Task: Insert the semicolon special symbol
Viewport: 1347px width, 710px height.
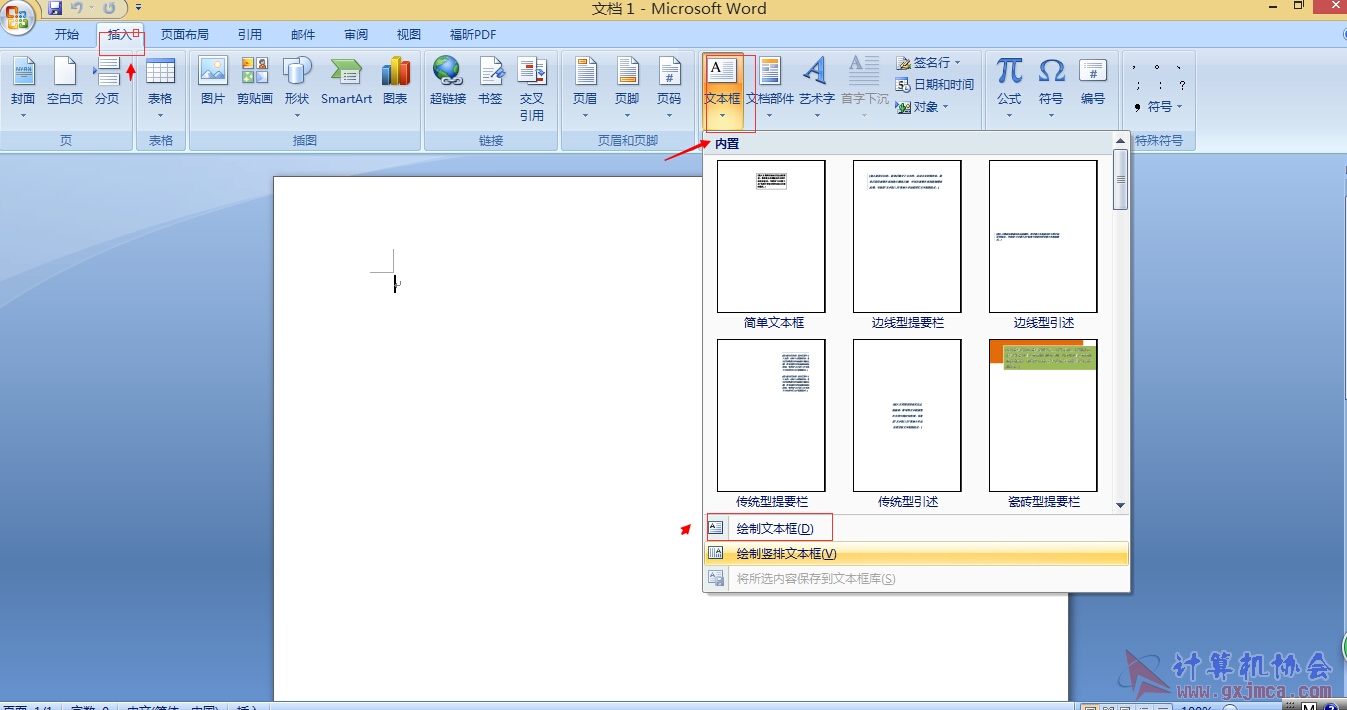Action: pos(1138,86)
